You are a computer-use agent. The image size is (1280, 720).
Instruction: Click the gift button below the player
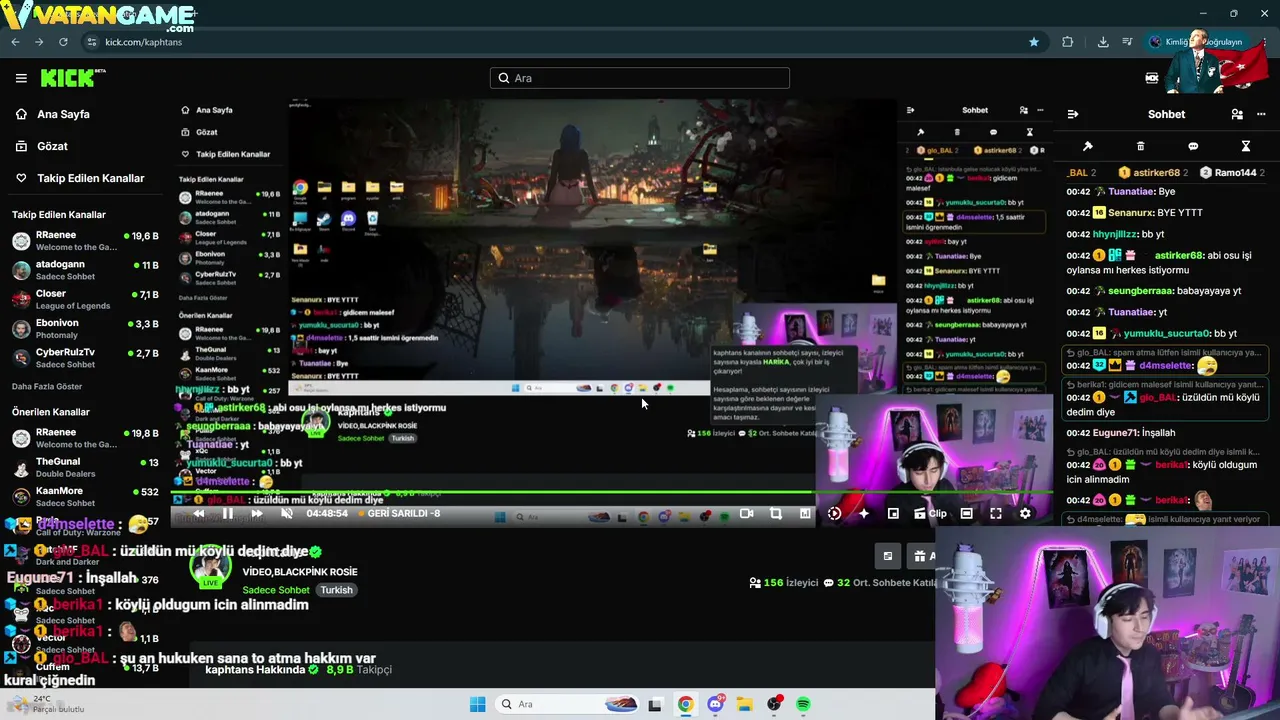pyautogui.click(x=923, y=556)
